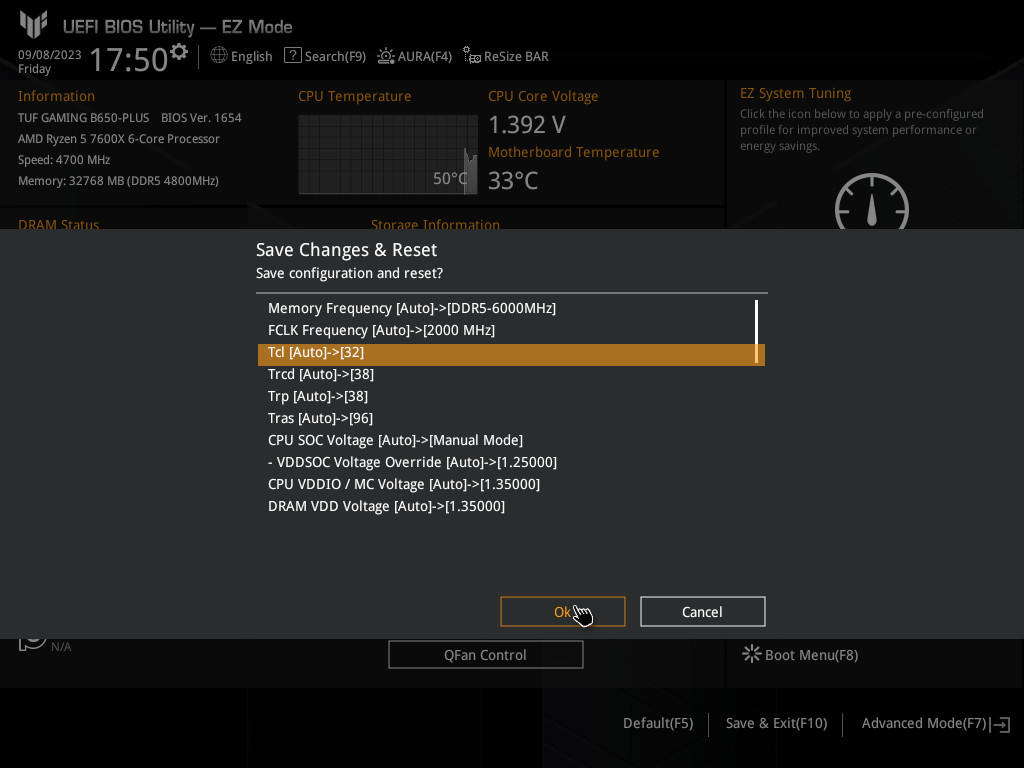Switch to Advanced Mode(F7)
This screenshot has height=768, width=1024.
pyautogui.click(x=923, y=723)
